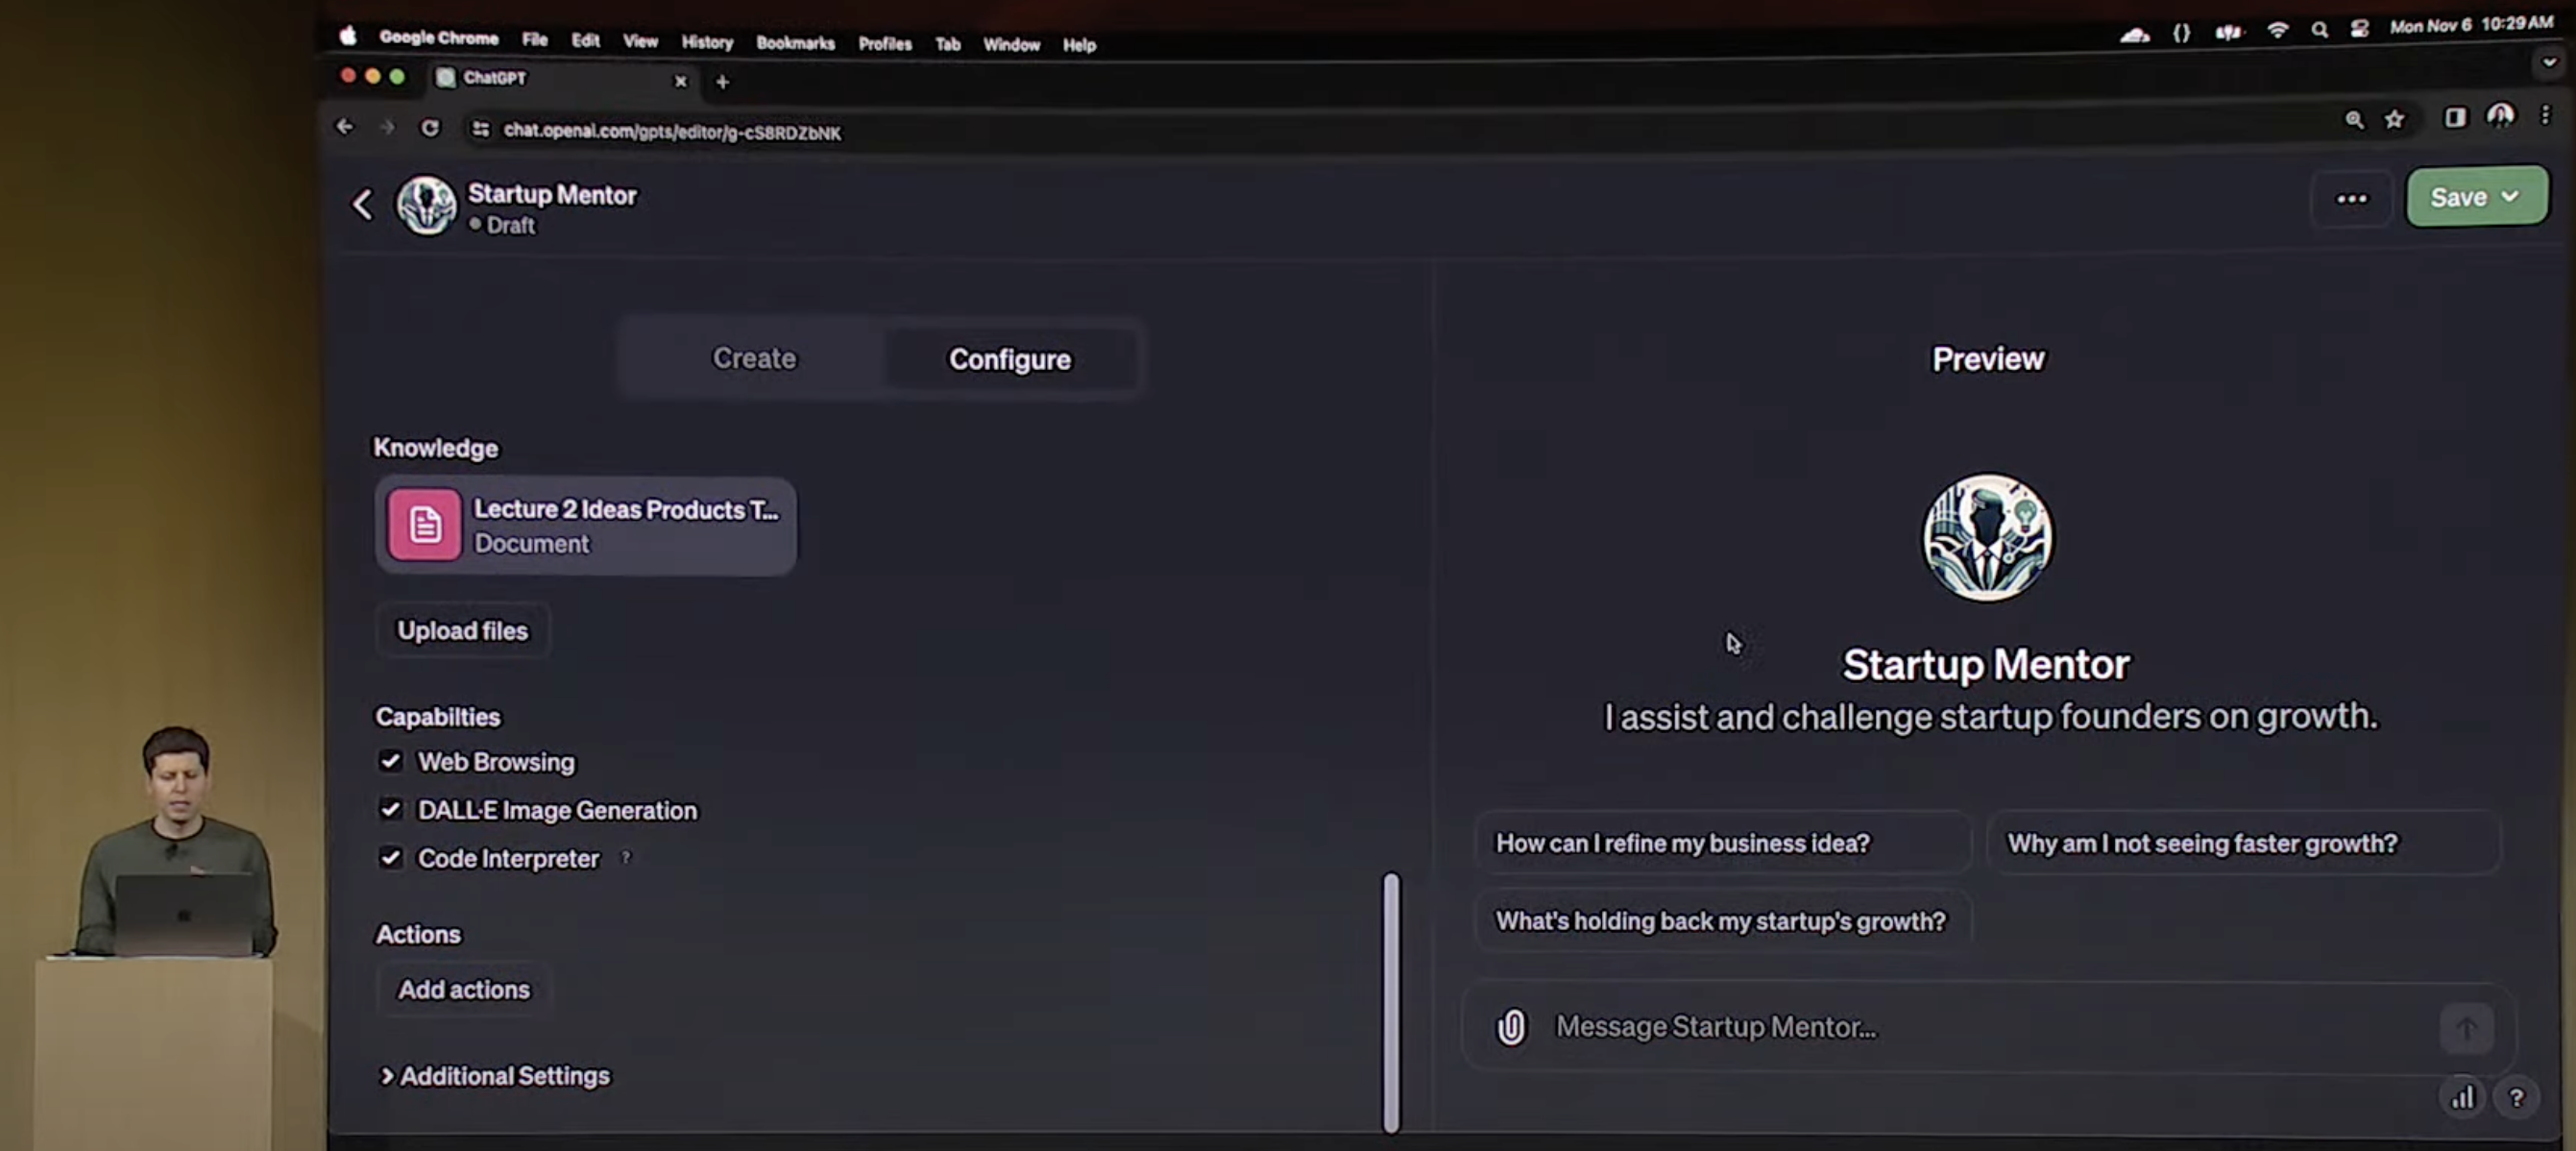Expand Additional Settings section
Screen dimensions: 2576x1151
click(x=495, y=1075)
